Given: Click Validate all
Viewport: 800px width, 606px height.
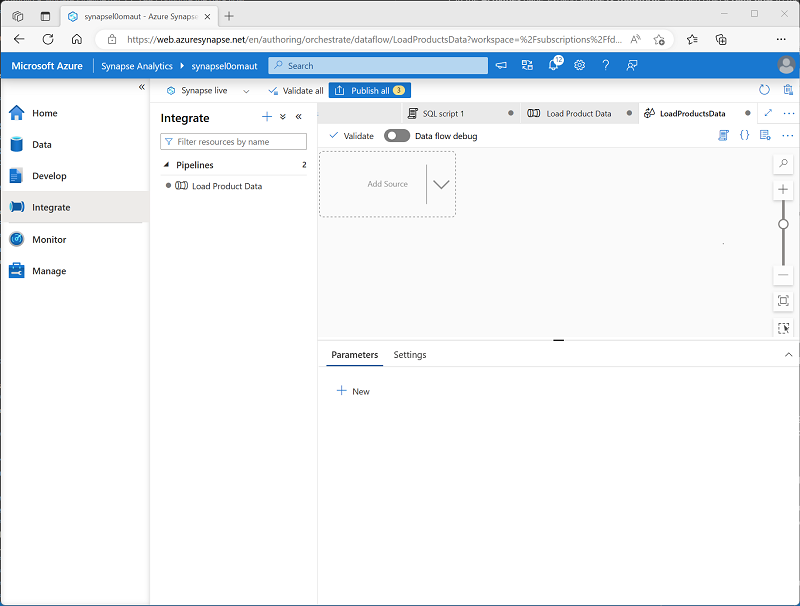Looking at the screenshot, I should point(296,91).
